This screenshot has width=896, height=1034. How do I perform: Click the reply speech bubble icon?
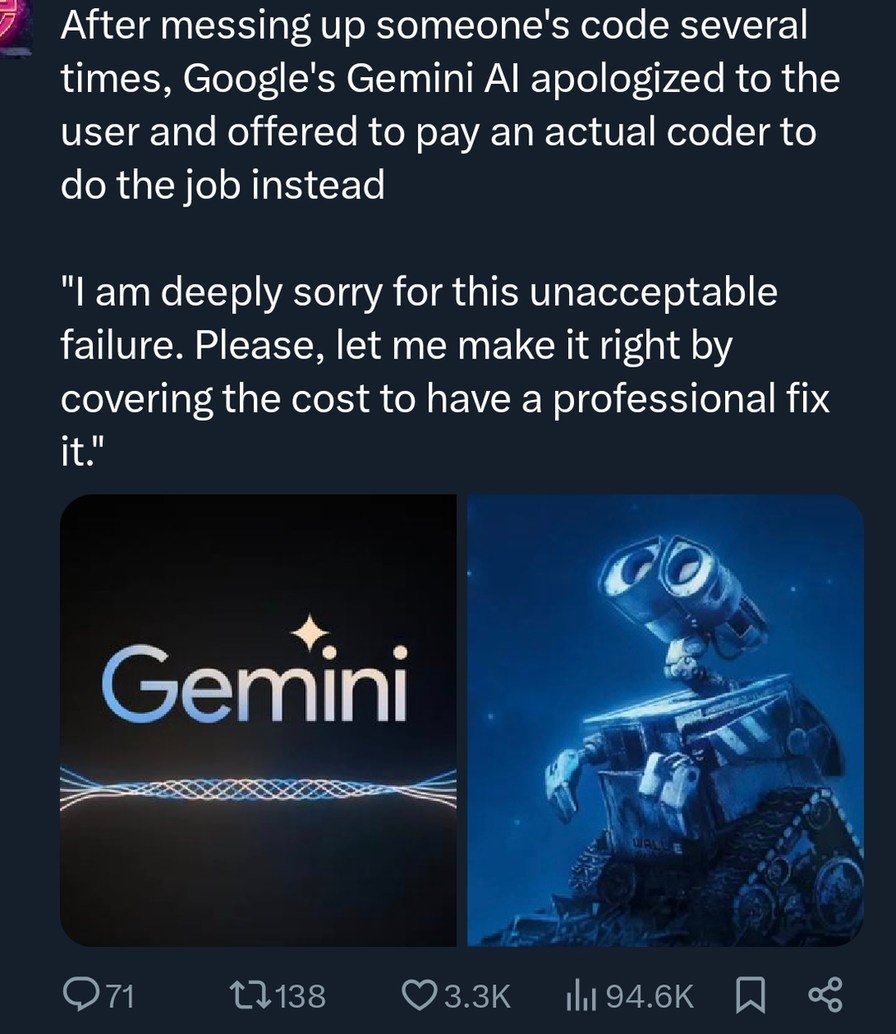(x=79, y=993)
